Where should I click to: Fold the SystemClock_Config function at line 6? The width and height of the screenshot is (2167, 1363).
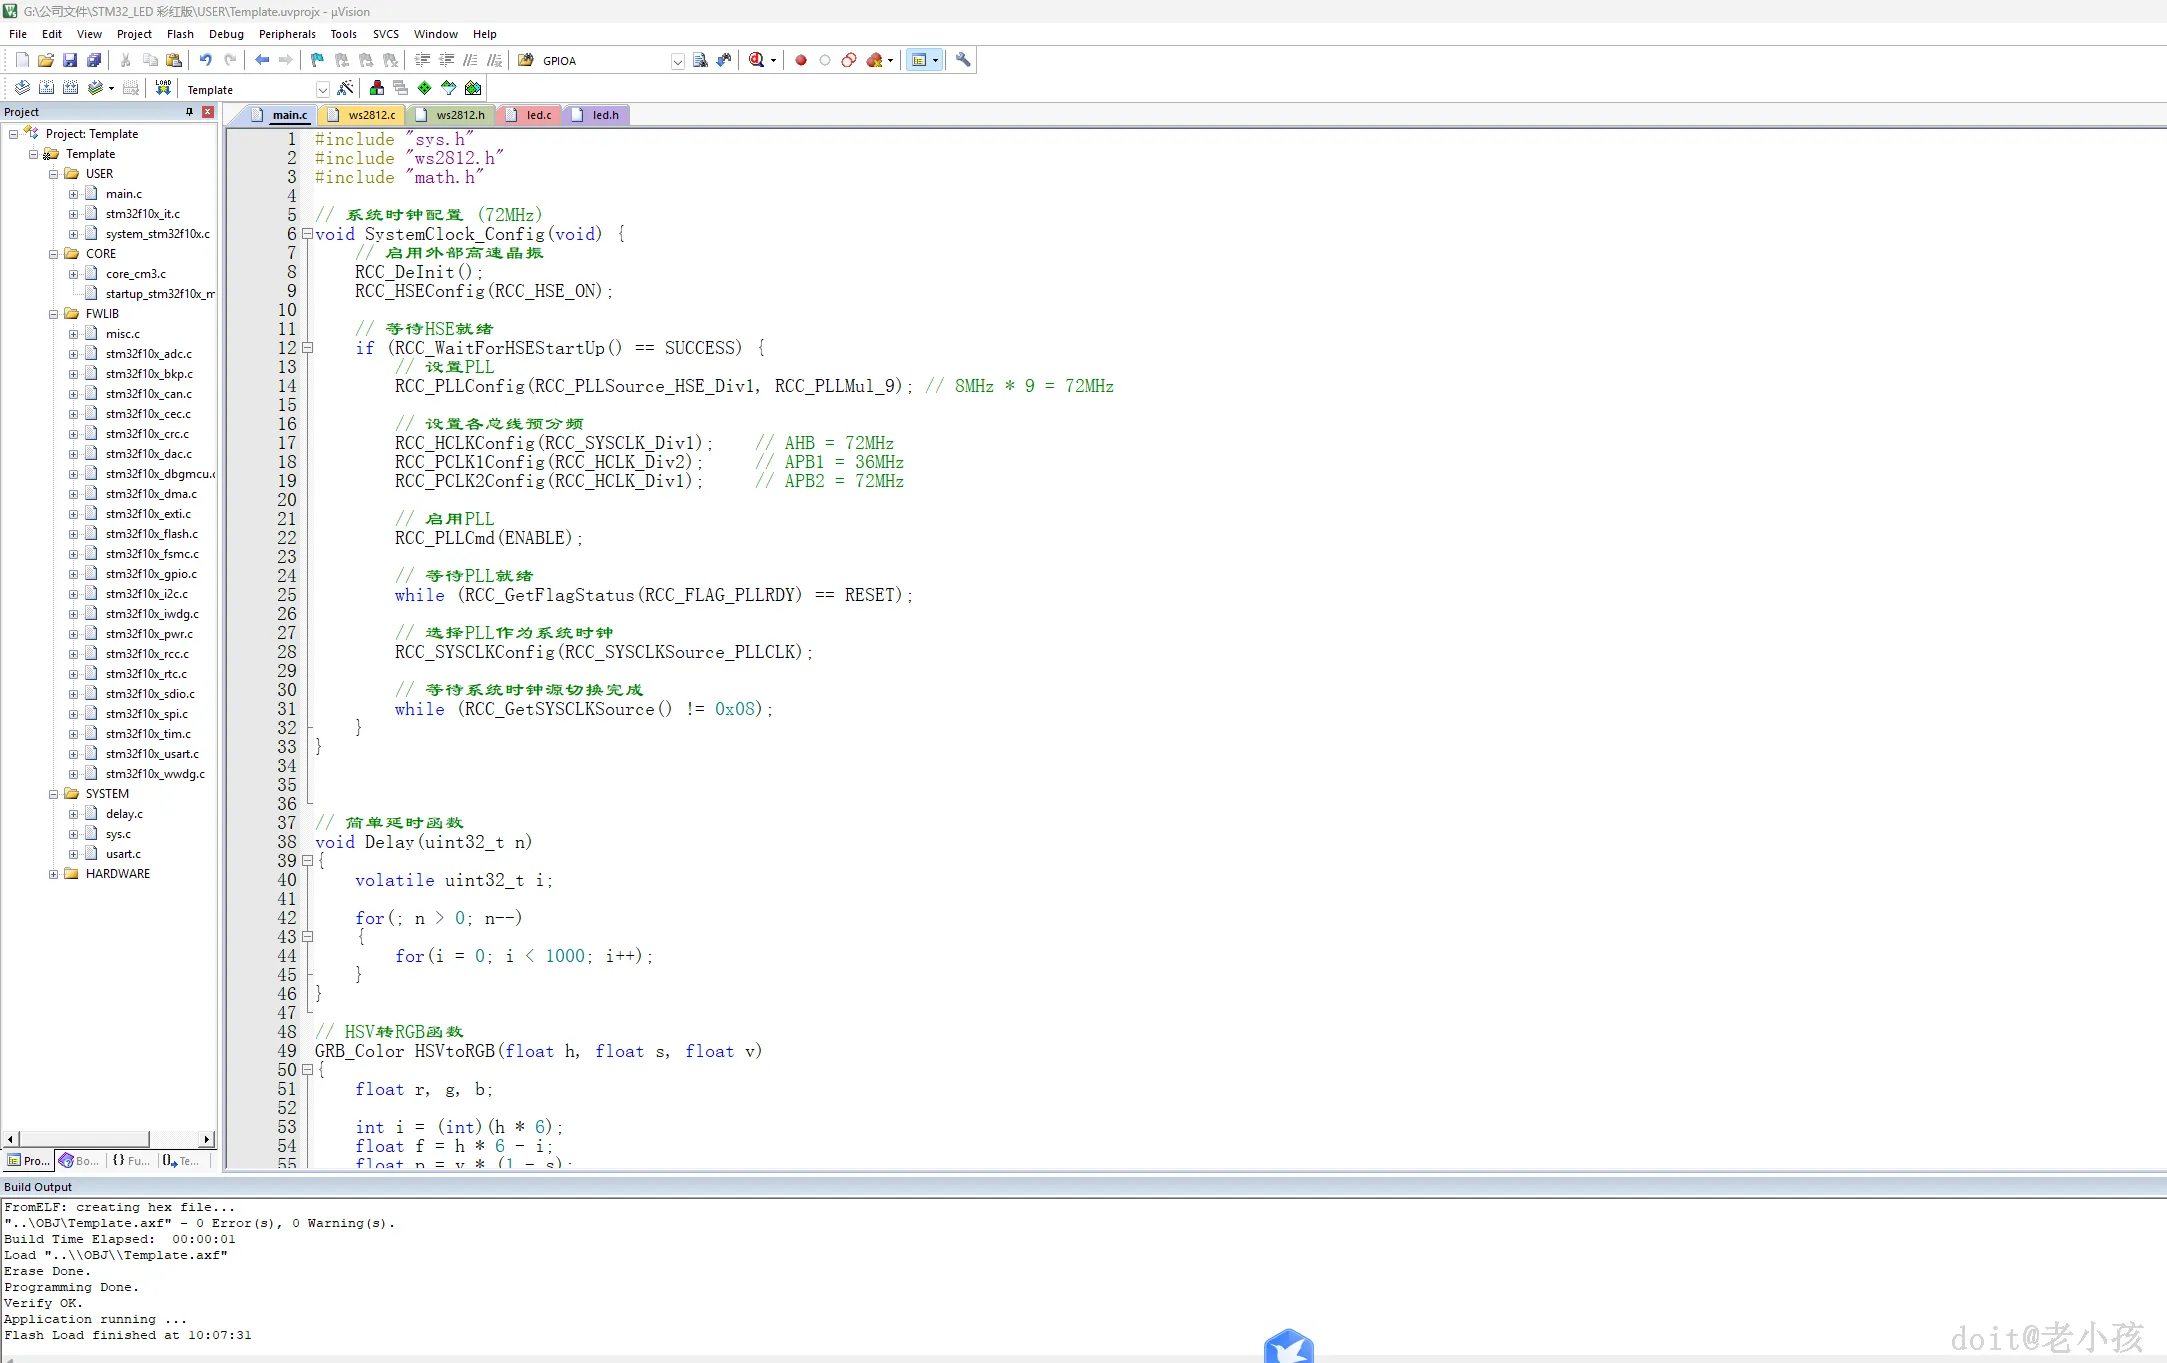(308, 234)
